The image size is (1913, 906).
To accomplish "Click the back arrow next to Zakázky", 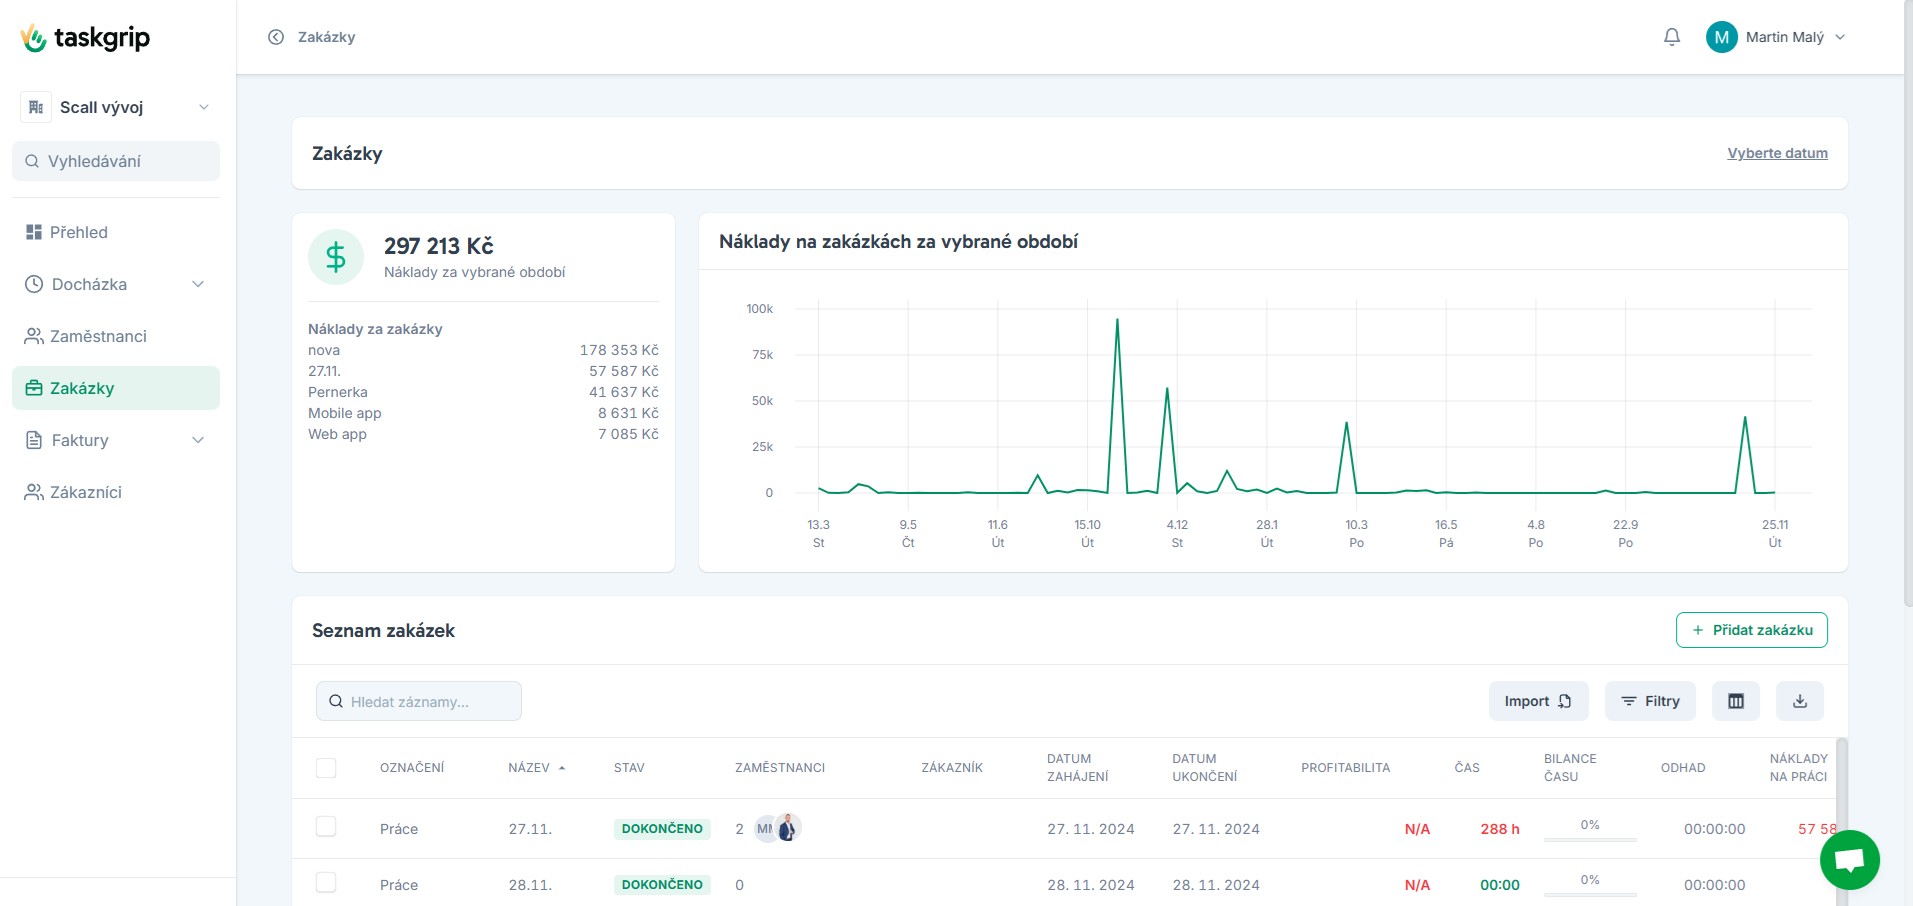I will pyautogui.click(x=276, y=37).
